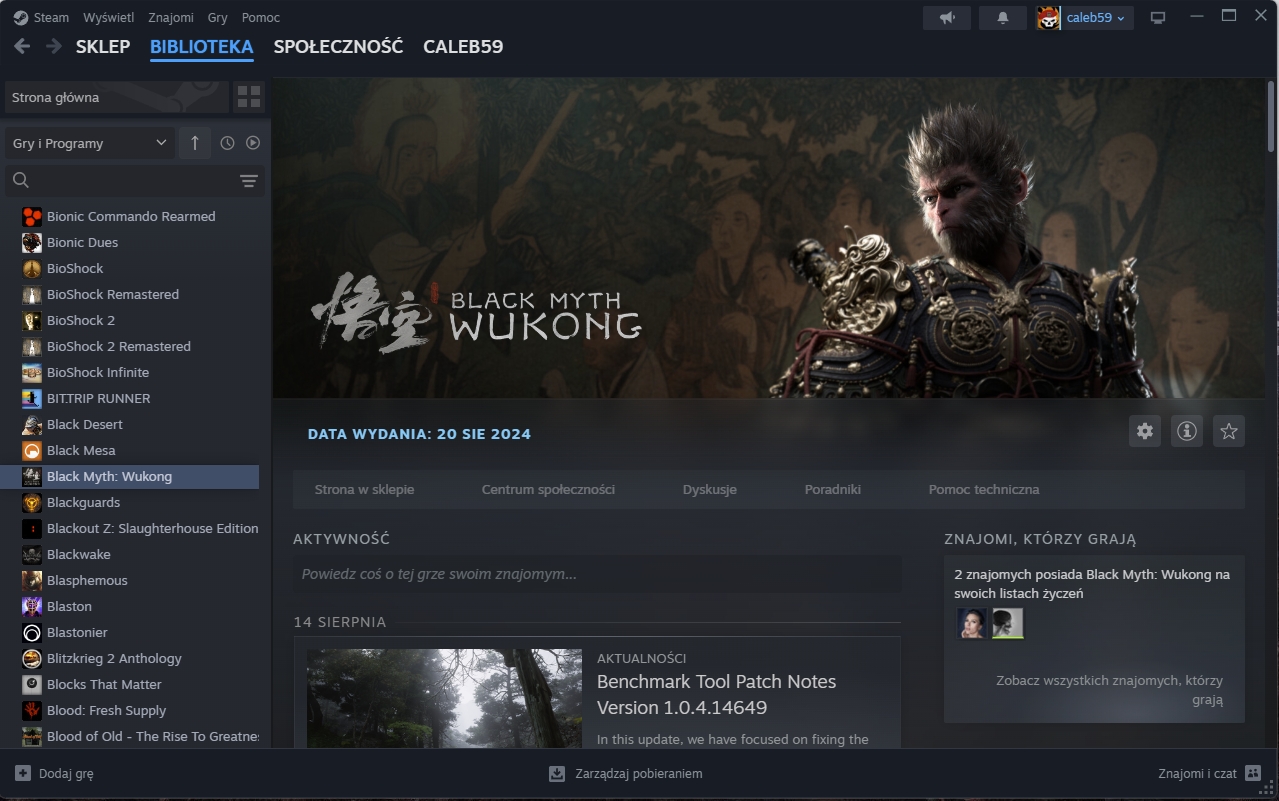Open advanced filter options icon
Image resolution: width=1279 pixels, height=801 pixels.
tap(249, 180)
